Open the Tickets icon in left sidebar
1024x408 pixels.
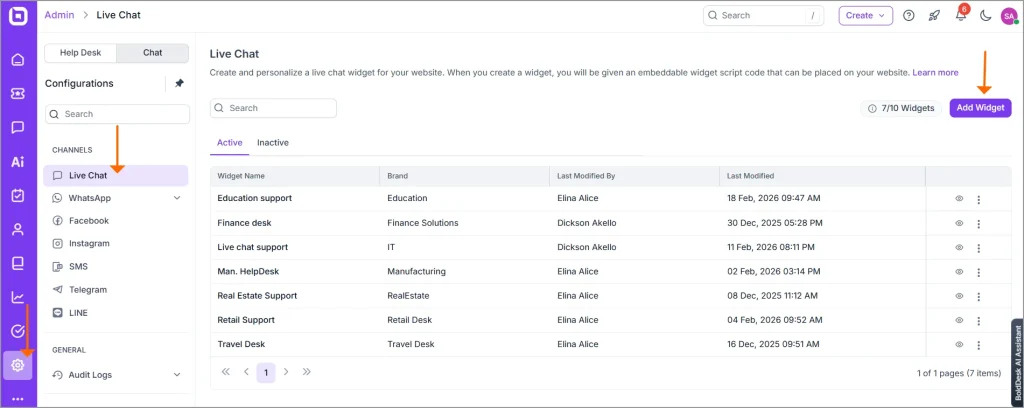pyautogui.click(x=18, y=94)
